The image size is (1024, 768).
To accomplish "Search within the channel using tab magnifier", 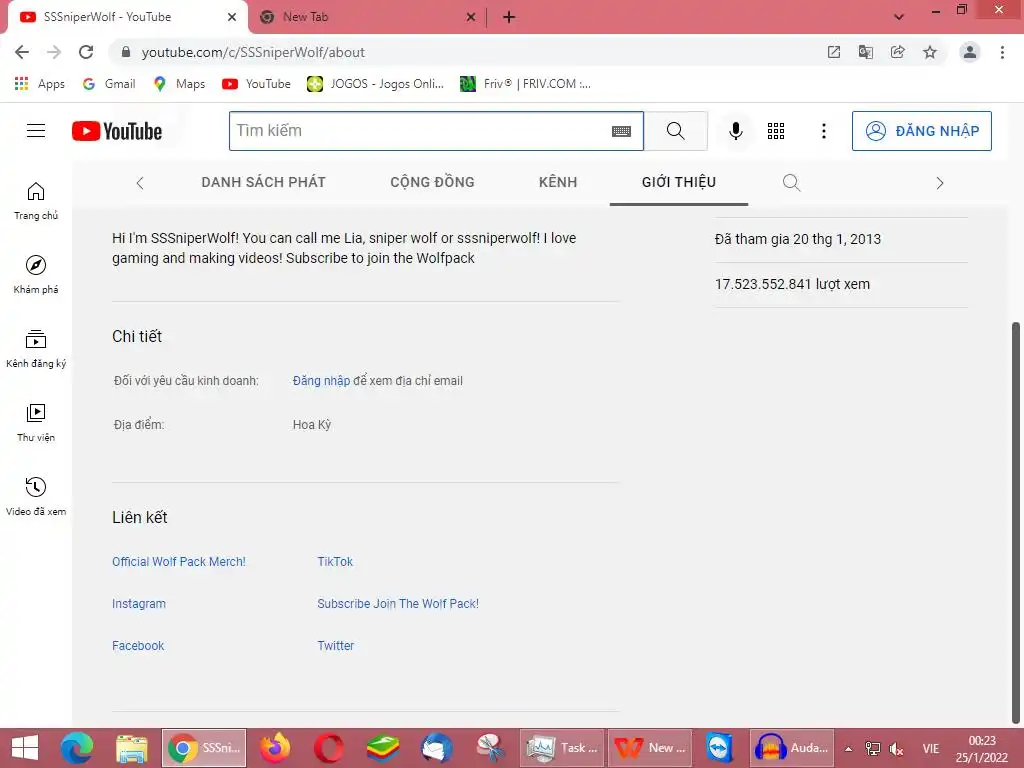I will point(791,182).
